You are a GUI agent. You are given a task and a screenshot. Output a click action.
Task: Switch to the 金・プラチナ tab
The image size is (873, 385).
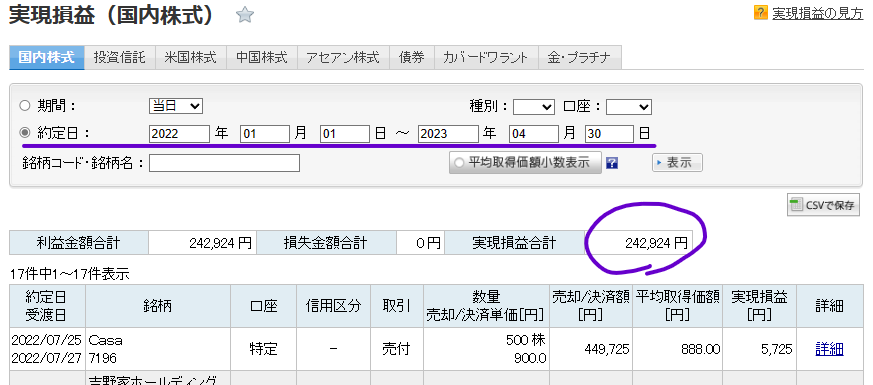coord(580,57)
